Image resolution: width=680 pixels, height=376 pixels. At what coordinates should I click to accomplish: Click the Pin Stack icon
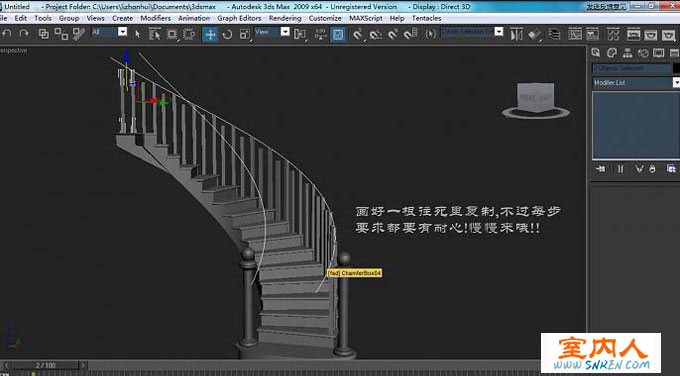click(x=601, y=169)
